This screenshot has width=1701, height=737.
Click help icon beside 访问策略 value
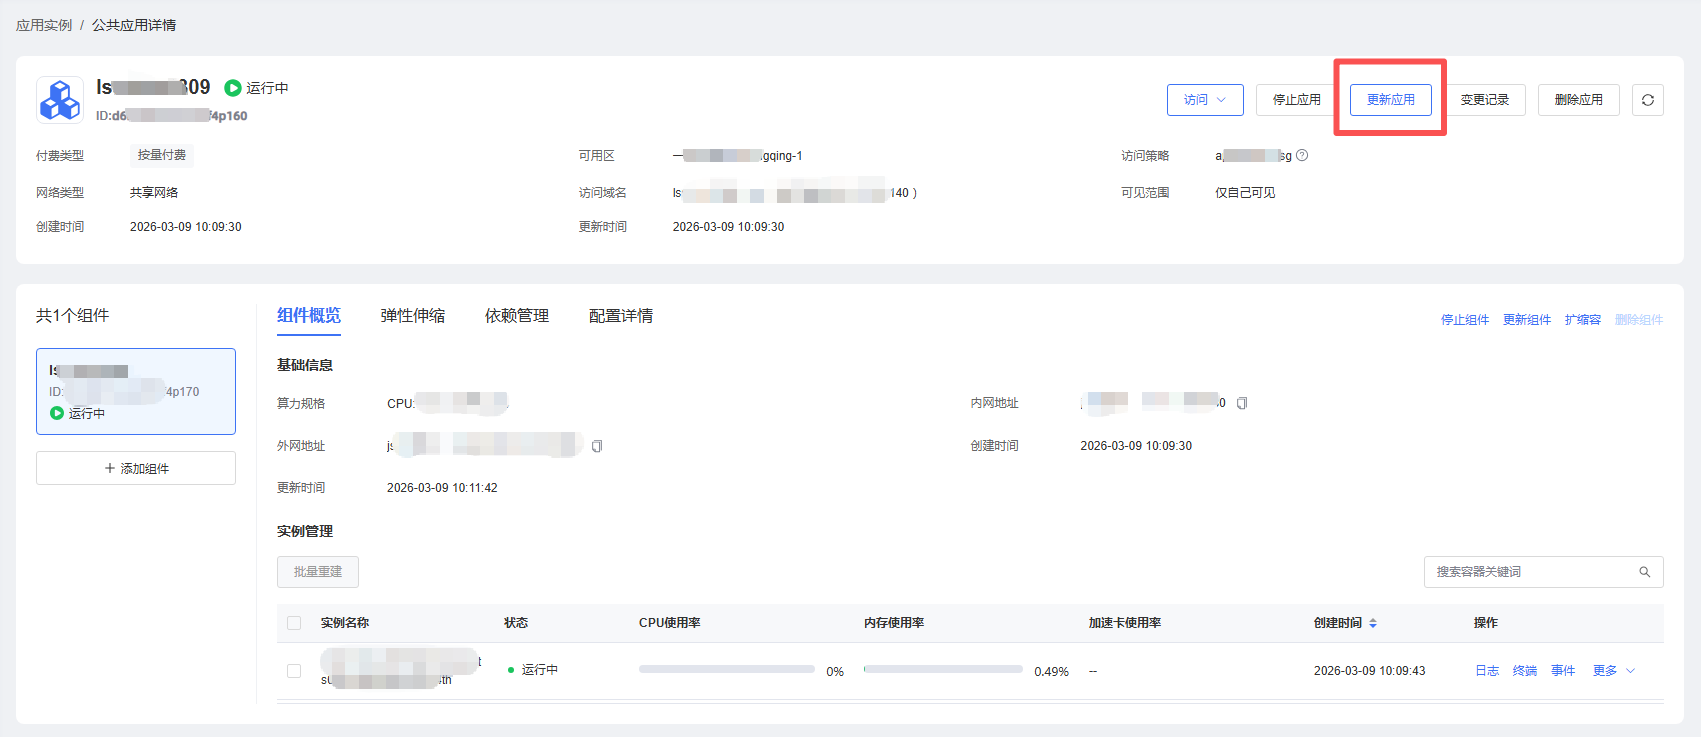pos(1302,155)
